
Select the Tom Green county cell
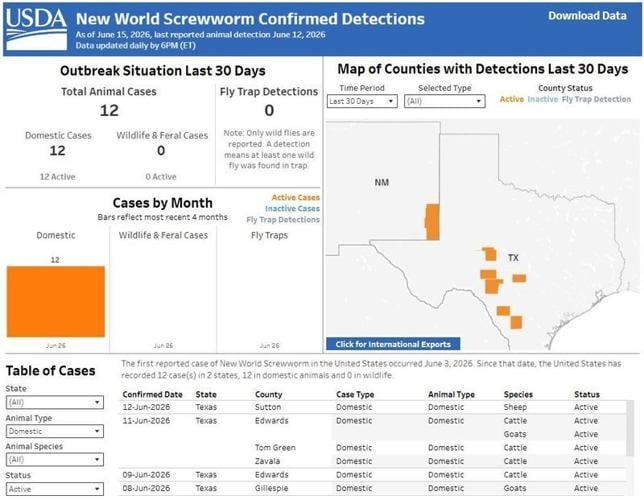[275, 447]
